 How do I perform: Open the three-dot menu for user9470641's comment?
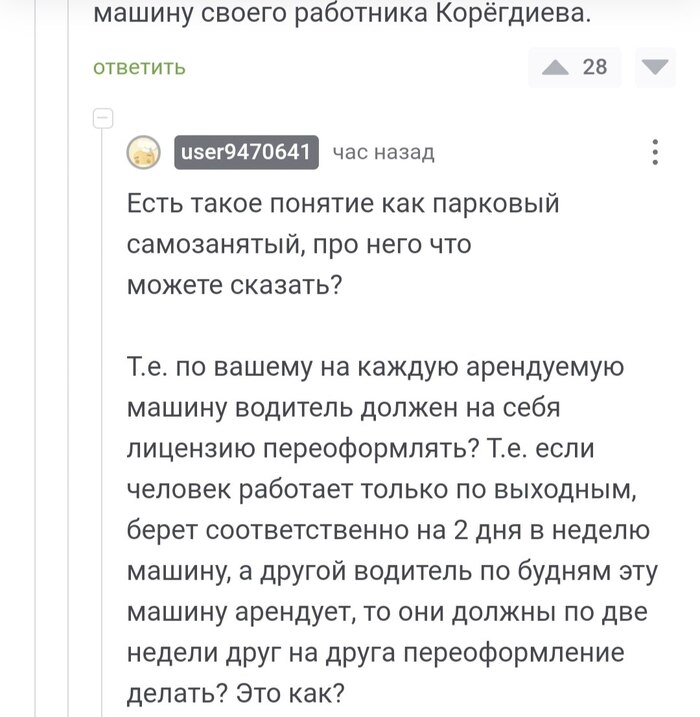coord(655,152)
